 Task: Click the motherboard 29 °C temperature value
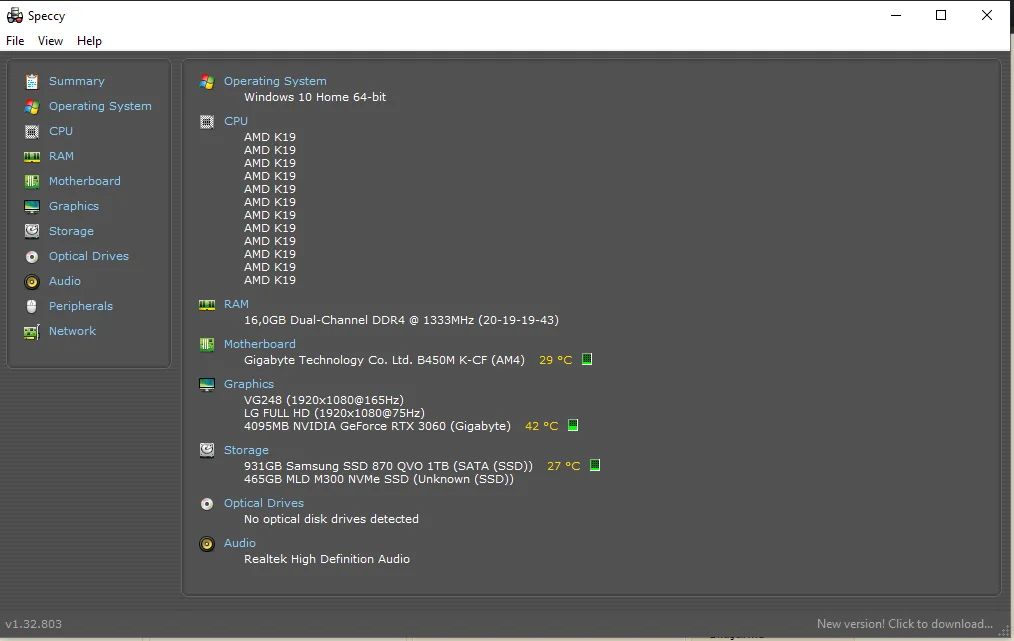[x=556, y=360]
